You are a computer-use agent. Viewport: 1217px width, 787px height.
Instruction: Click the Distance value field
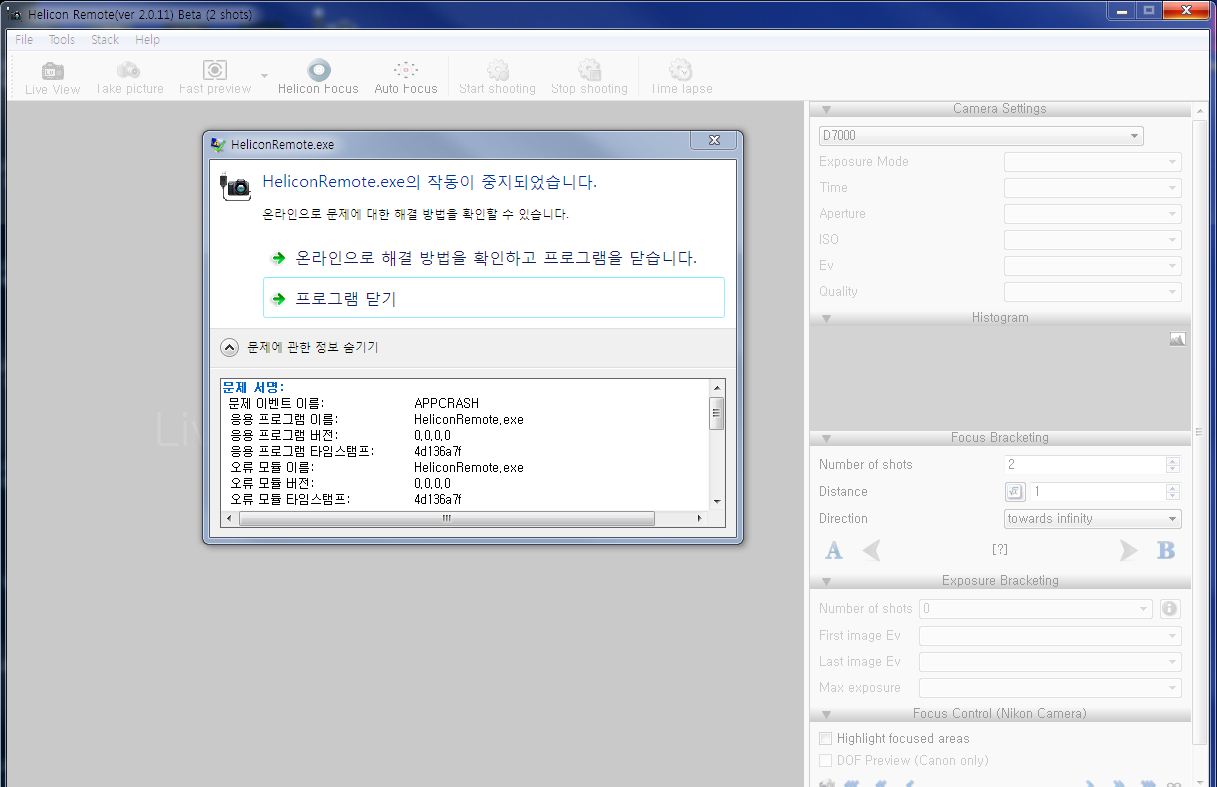[x=1097, y=491]
